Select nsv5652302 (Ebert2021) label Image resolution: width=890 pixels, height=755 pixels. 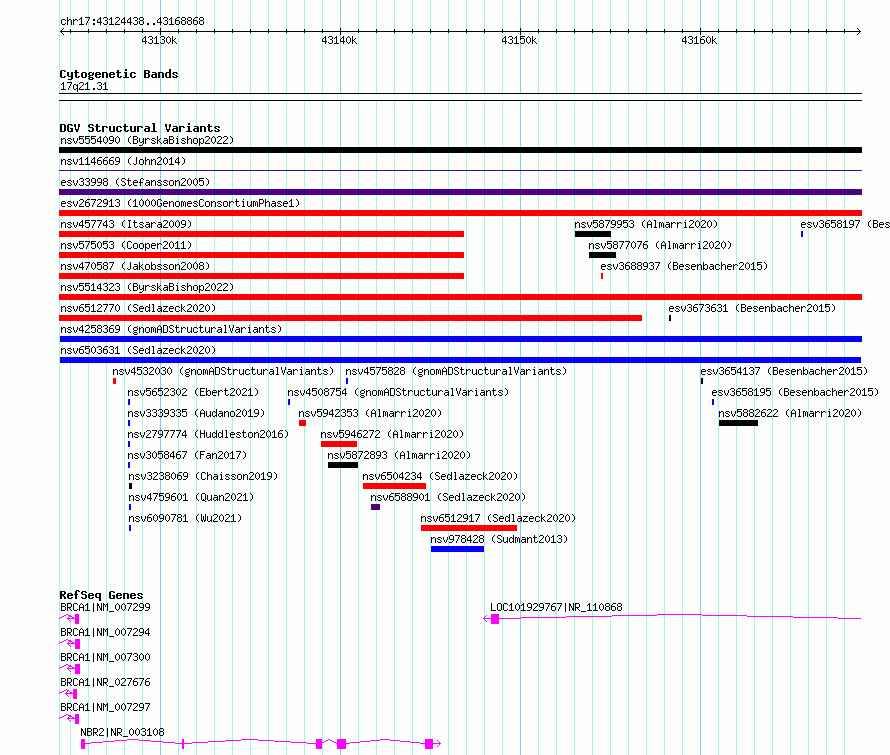coord(193,392)
